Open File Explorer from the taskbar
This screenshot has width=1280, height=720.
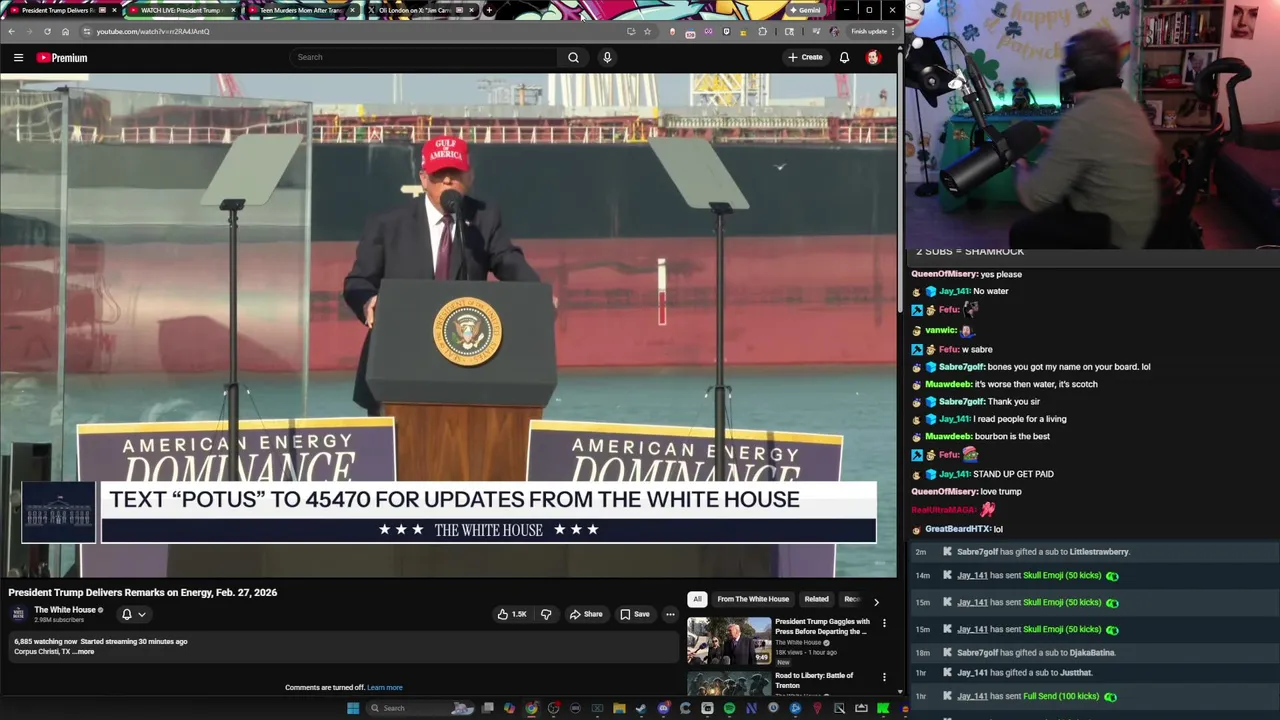click(x=619, y=708)
